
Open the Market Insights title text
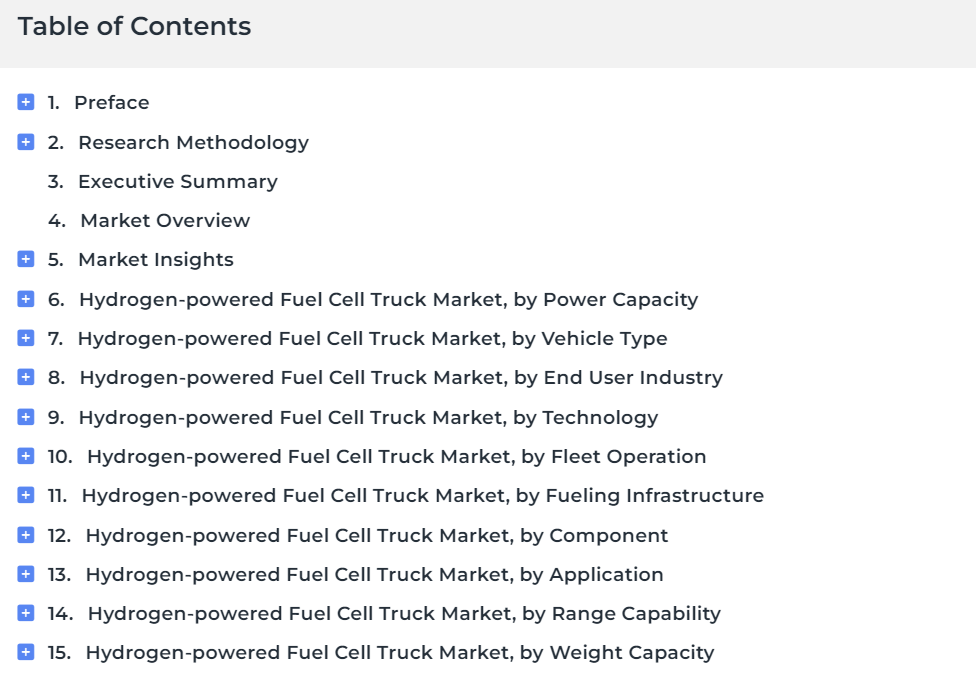tap(156, 259)
